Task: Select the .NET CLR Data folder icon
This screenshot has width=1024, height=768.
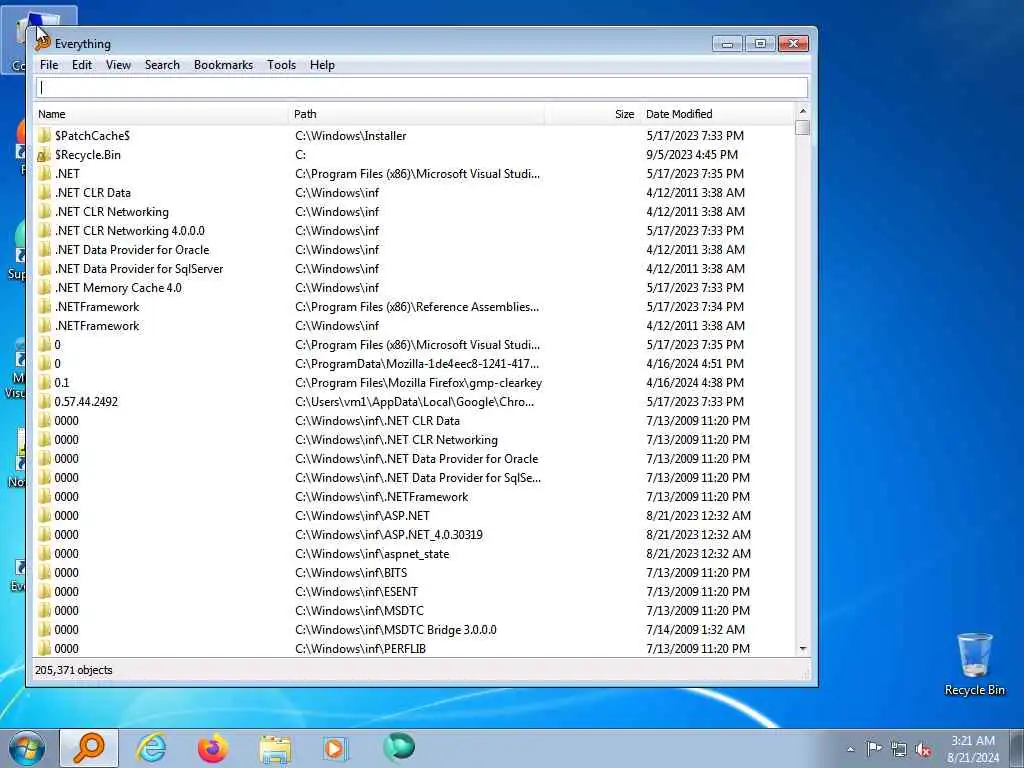Action: click(x=44, y=193)
